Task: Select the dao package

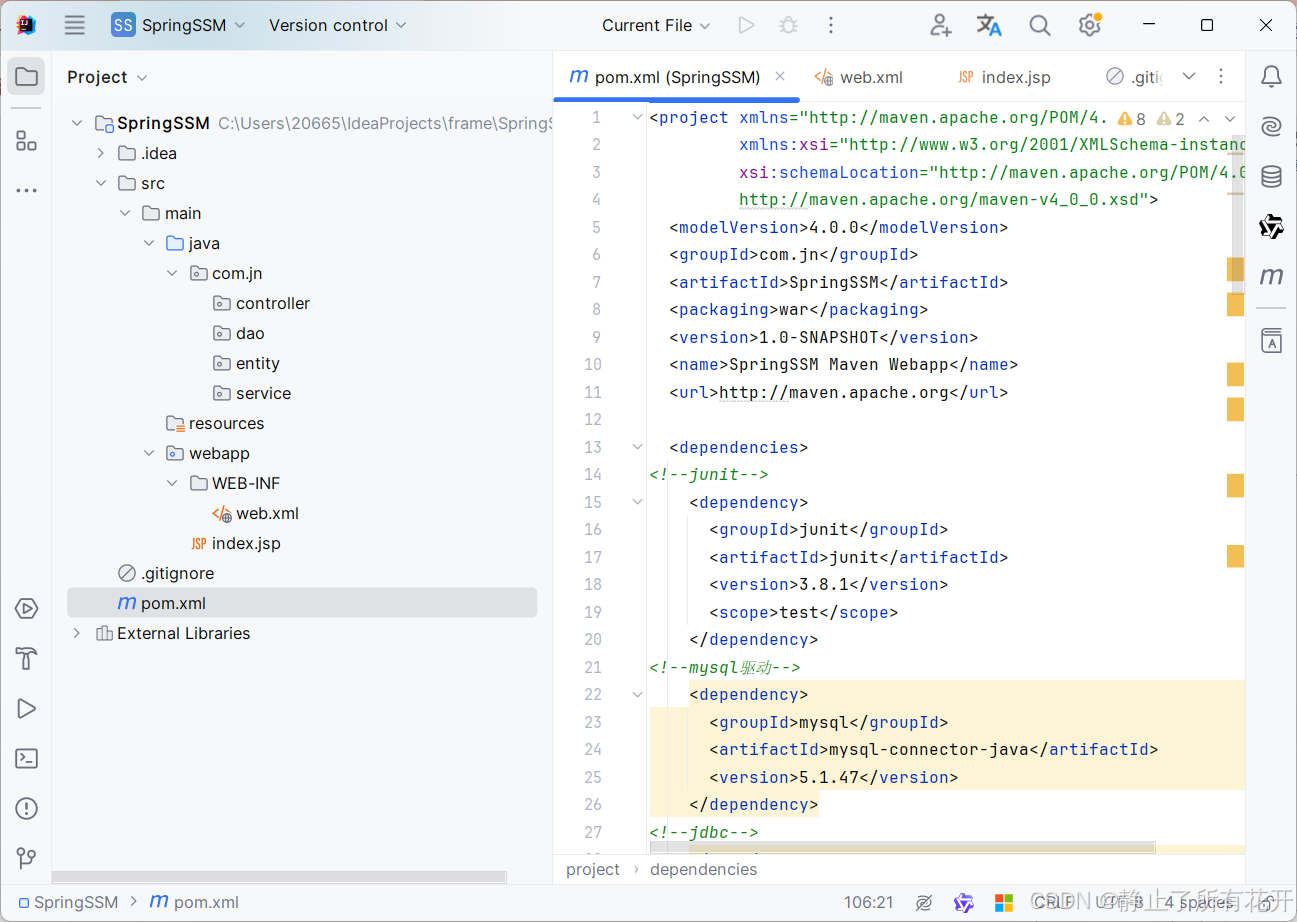Action: point(238,333)
